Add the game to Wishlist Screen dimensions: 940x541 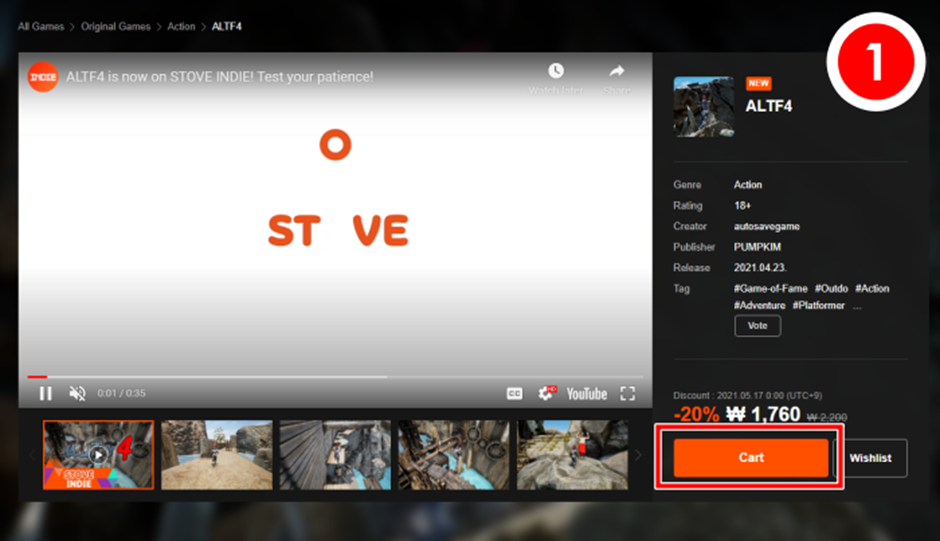point(870,458)
